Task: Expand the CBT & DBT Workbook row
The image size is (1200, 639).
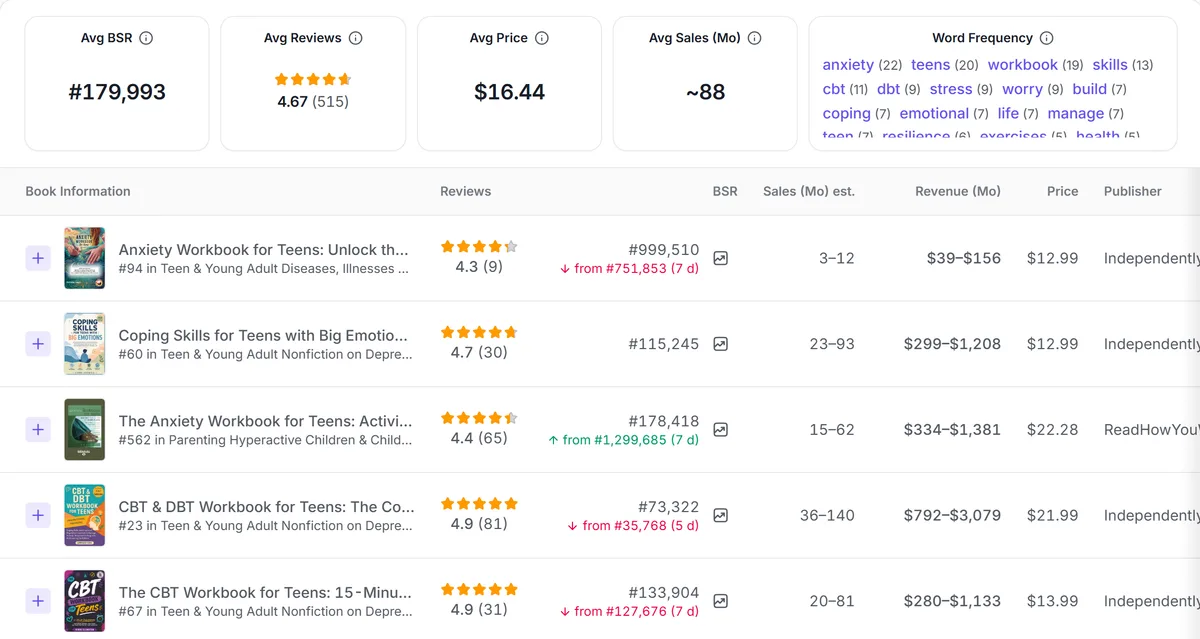Action: coord(38,516)
